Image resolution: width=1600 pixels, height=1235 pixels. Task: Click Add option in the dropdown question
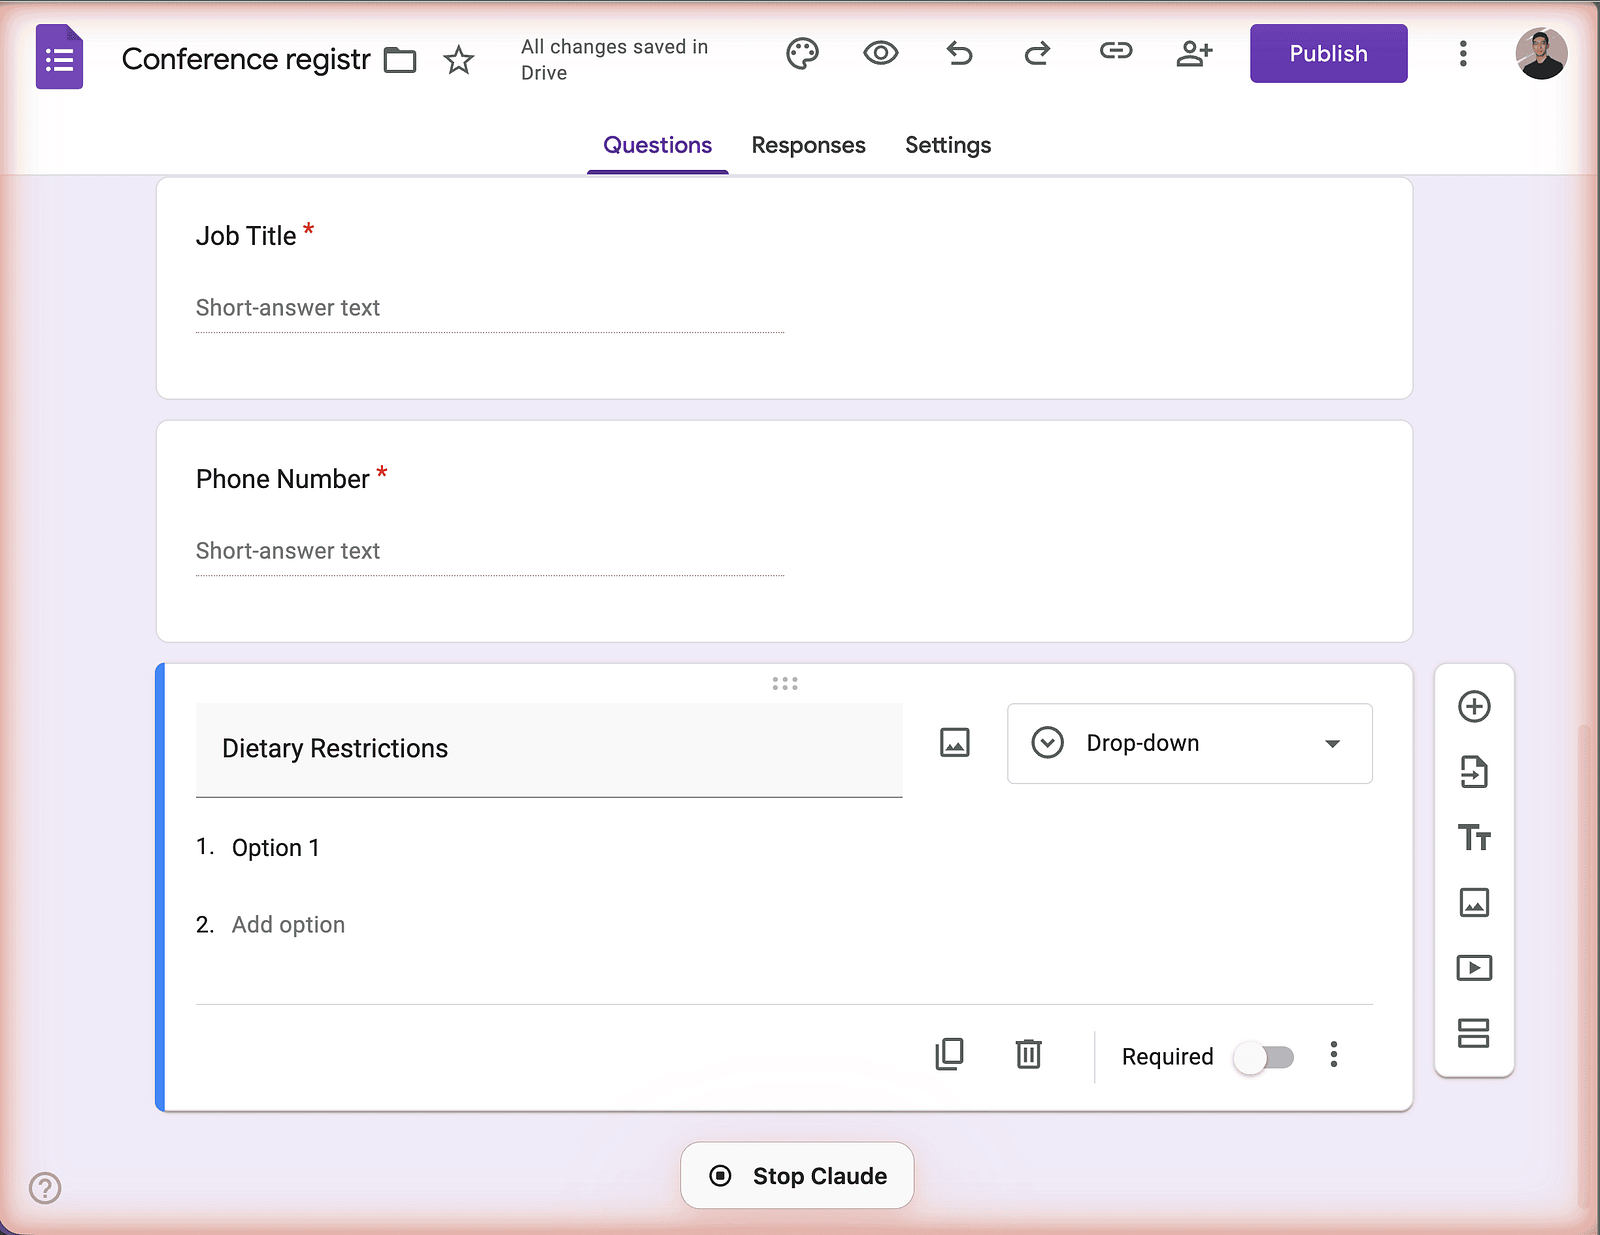287,924
